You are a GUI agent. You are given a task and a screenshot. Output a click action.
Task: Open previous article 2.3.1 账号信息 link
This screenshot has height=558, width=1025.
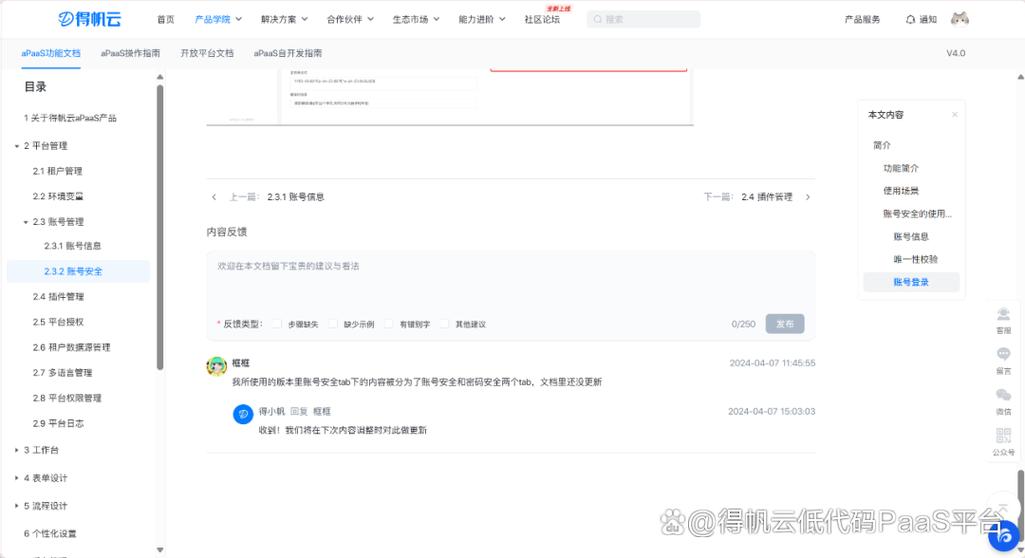tap(295, 197)
